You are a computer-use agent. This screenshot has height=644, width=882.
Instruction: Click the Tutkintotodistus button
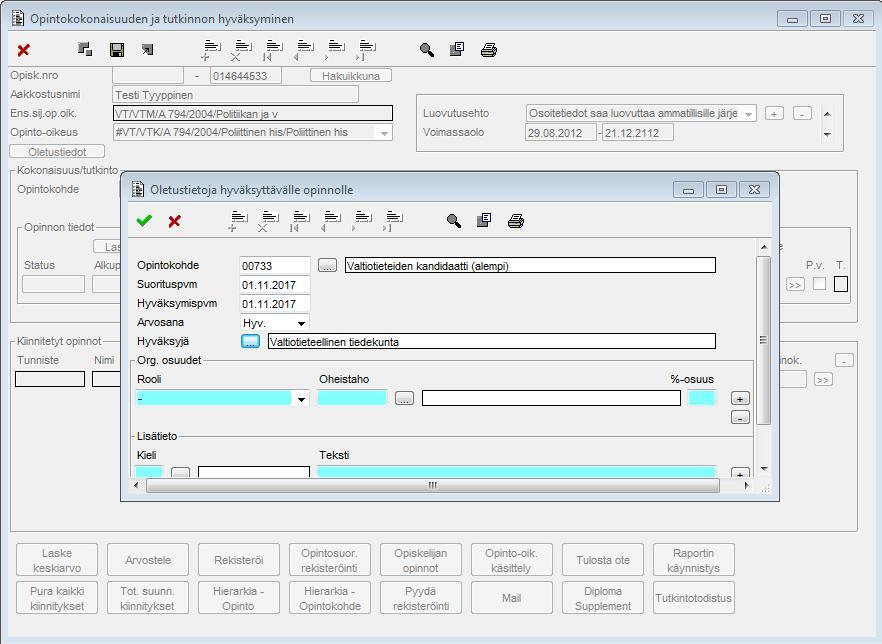(694, 598)
